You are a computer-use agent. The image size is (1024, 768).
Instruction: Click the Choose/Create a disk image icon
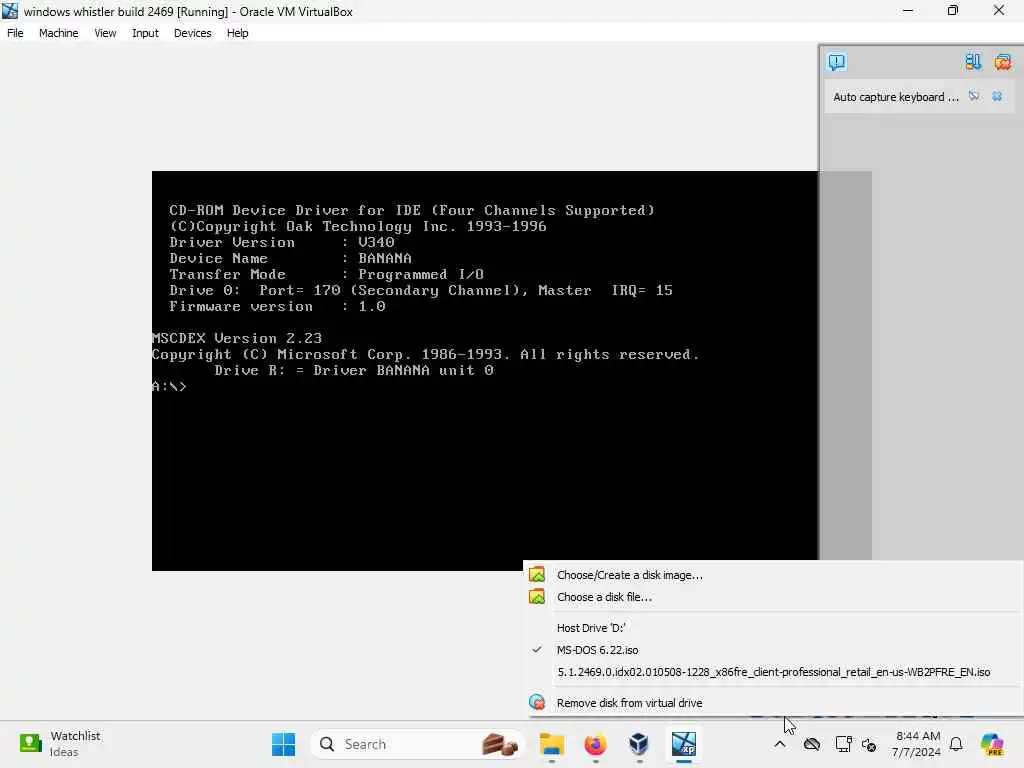tap(537, 575)
